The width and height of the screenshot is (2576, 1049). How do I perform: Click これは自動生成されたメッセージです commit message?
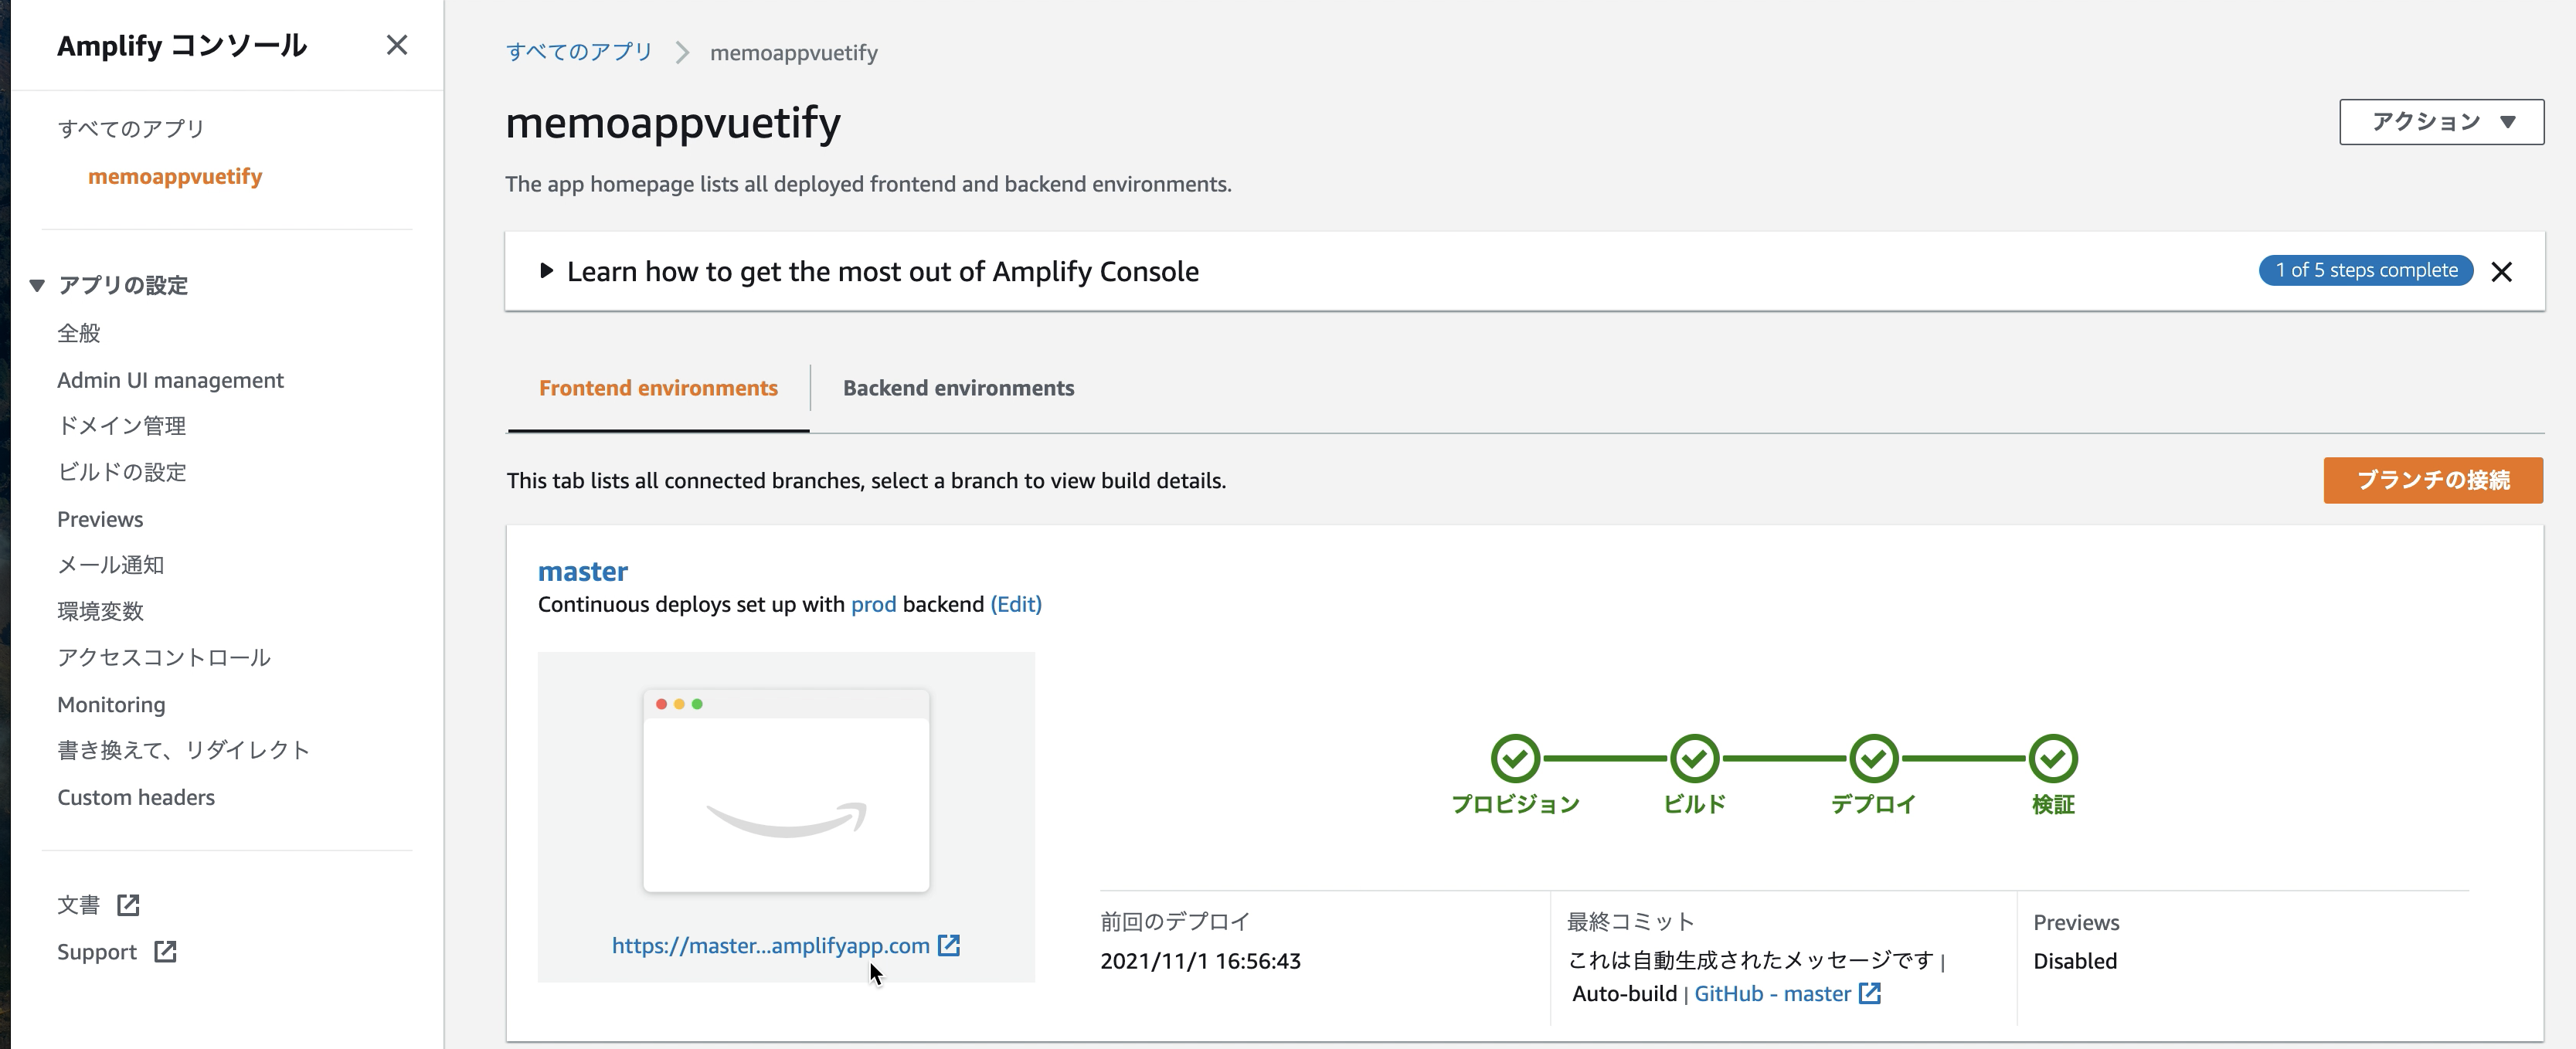tap(1750, 960)
